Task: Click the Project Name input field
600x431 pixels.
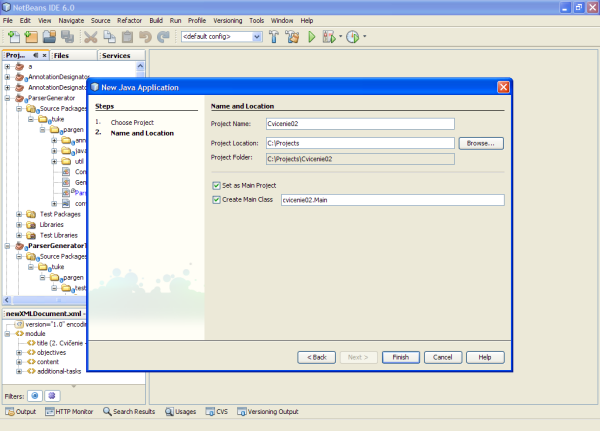Action: 360,124
